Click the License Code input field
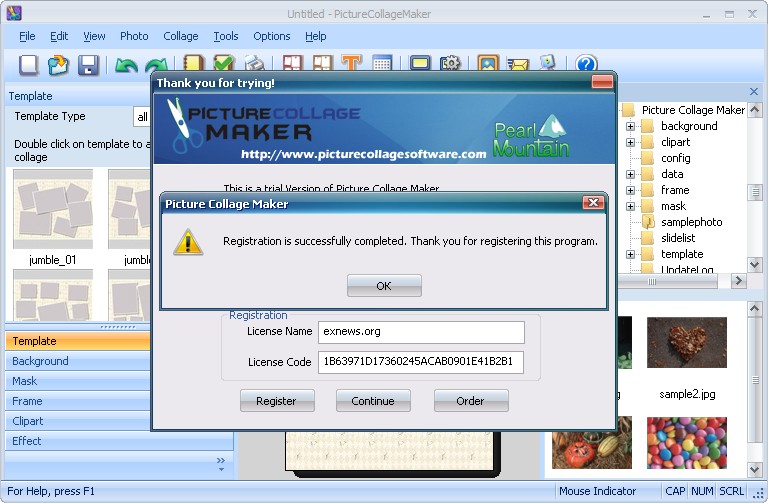This screenshot has height=503, width=768. point(421,362)
